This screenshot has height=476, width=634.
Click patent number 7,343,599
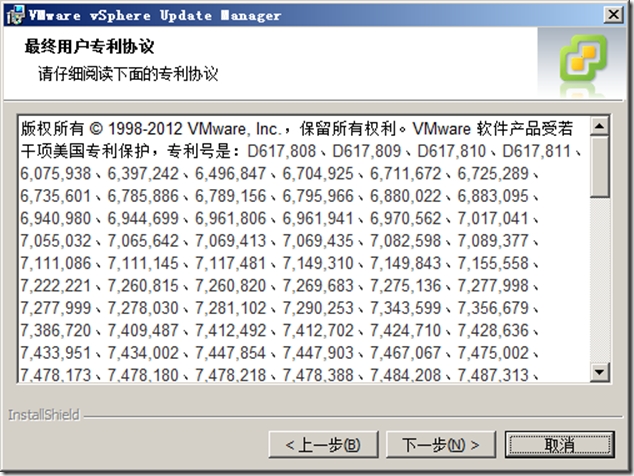click(x=406, y=308)
